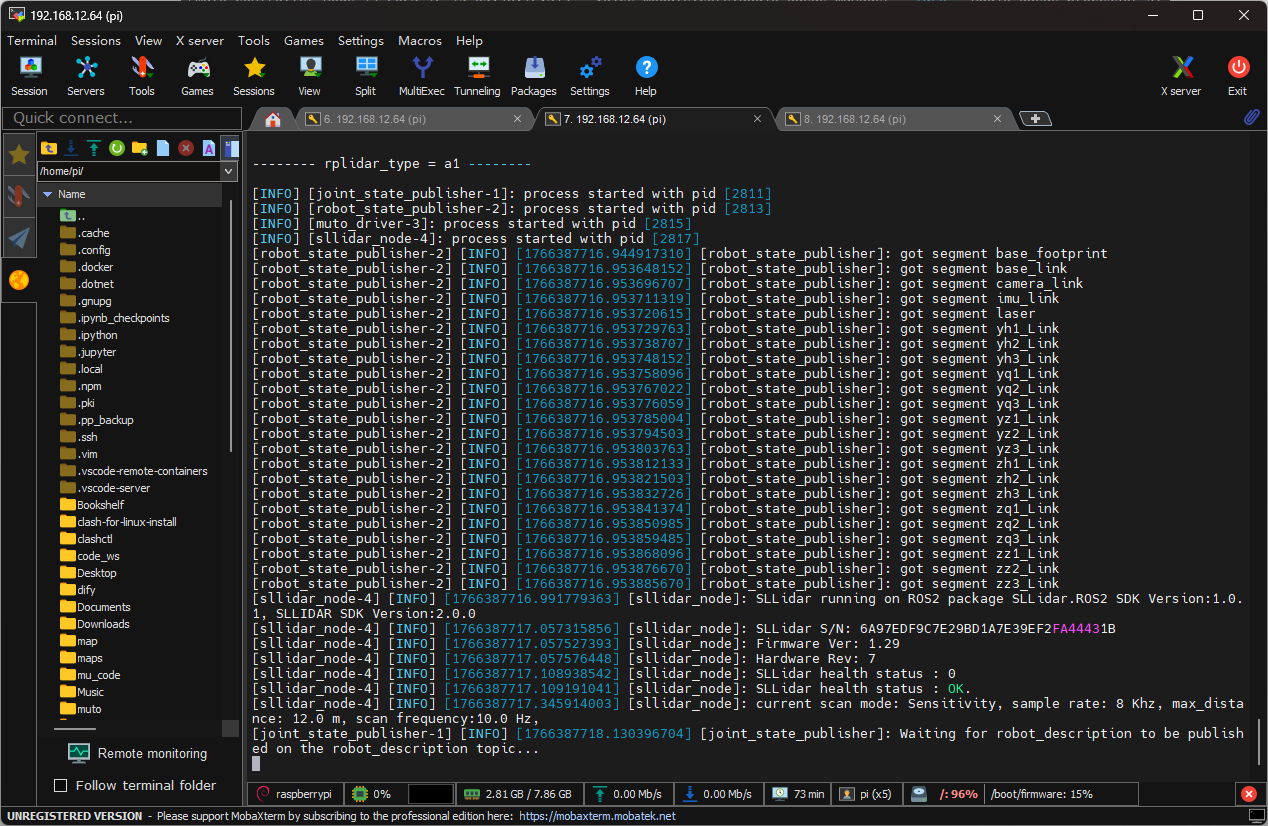
Task: Open the Macros menu
Action: click(420, 41)
